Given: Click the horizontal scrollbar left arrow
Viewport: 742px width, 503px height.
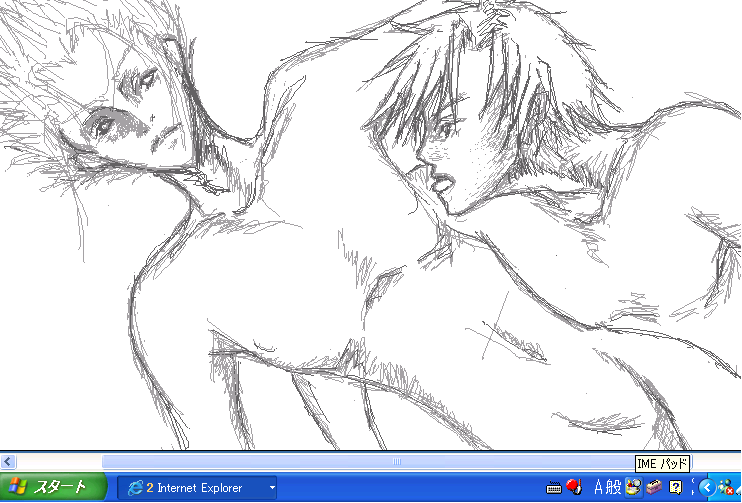Looking at the screenshot, I should [8, 461].
